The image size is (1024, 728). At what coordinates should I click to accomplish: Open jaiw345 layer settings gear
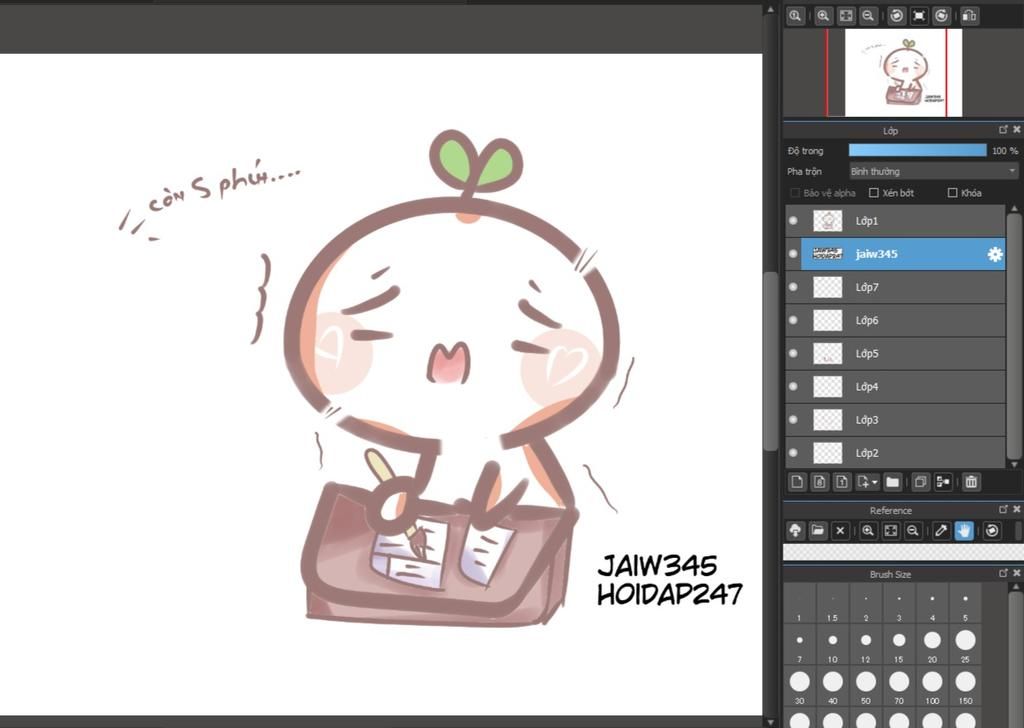[x=995, y=254]
